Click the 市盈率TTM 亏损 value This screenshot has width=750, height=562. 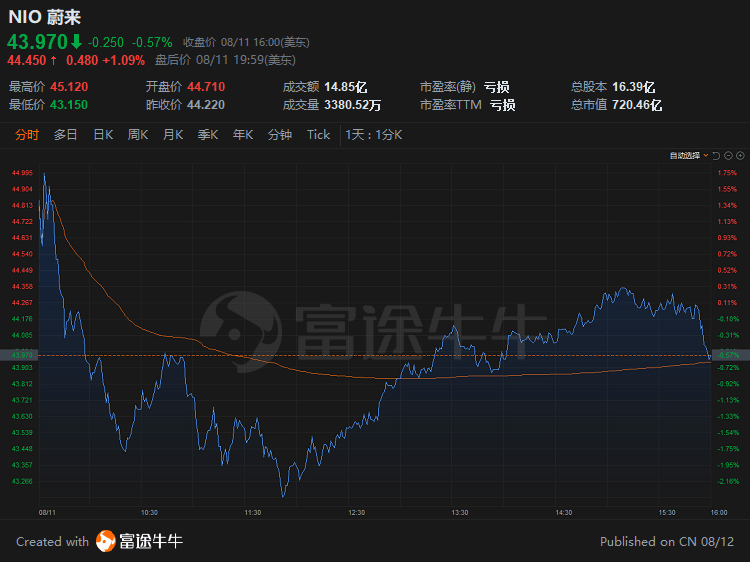pos(503,105)
